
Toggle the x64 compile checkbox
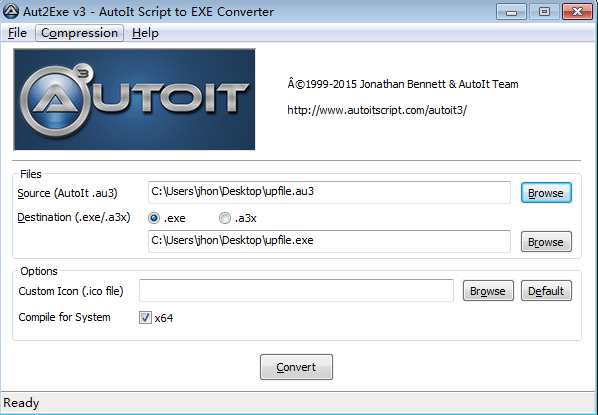145,317
